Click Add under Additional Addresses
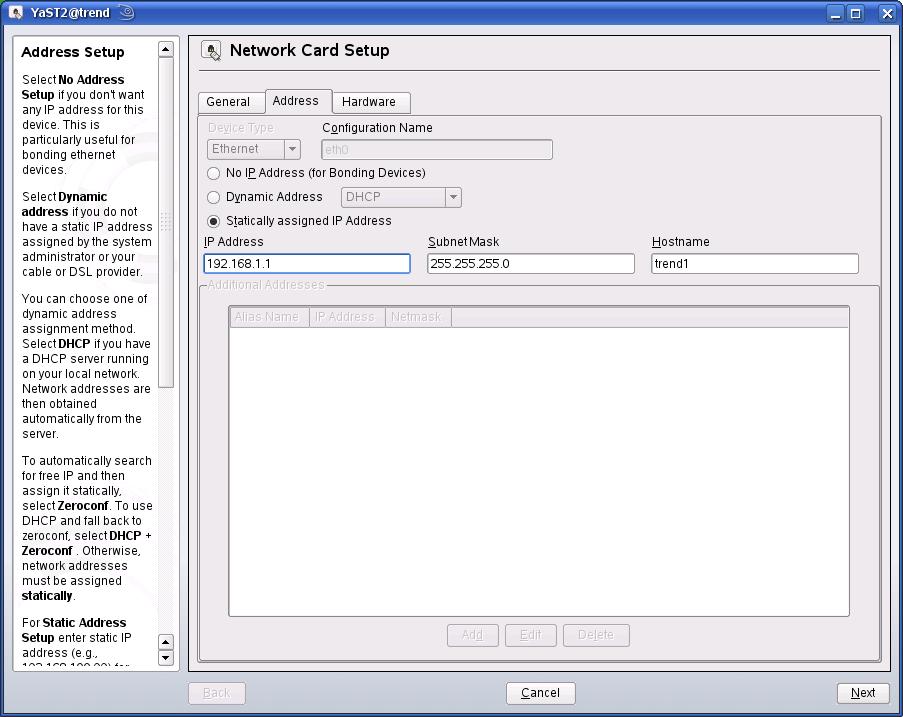This screenshot has width=903, height=717. point(472,635)
